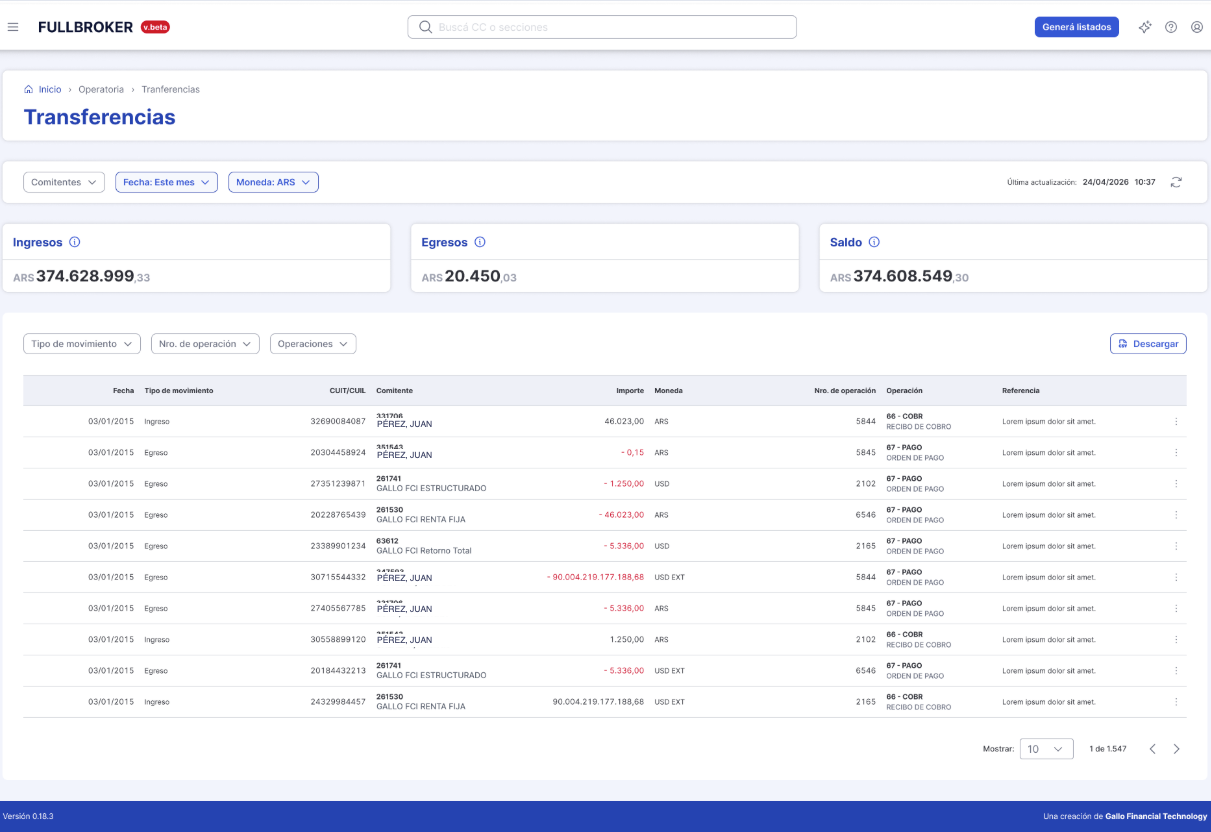The width and height of the screenshot is (1211, 832).
Task: Click the Descargar button
Action: (1148, 344)
